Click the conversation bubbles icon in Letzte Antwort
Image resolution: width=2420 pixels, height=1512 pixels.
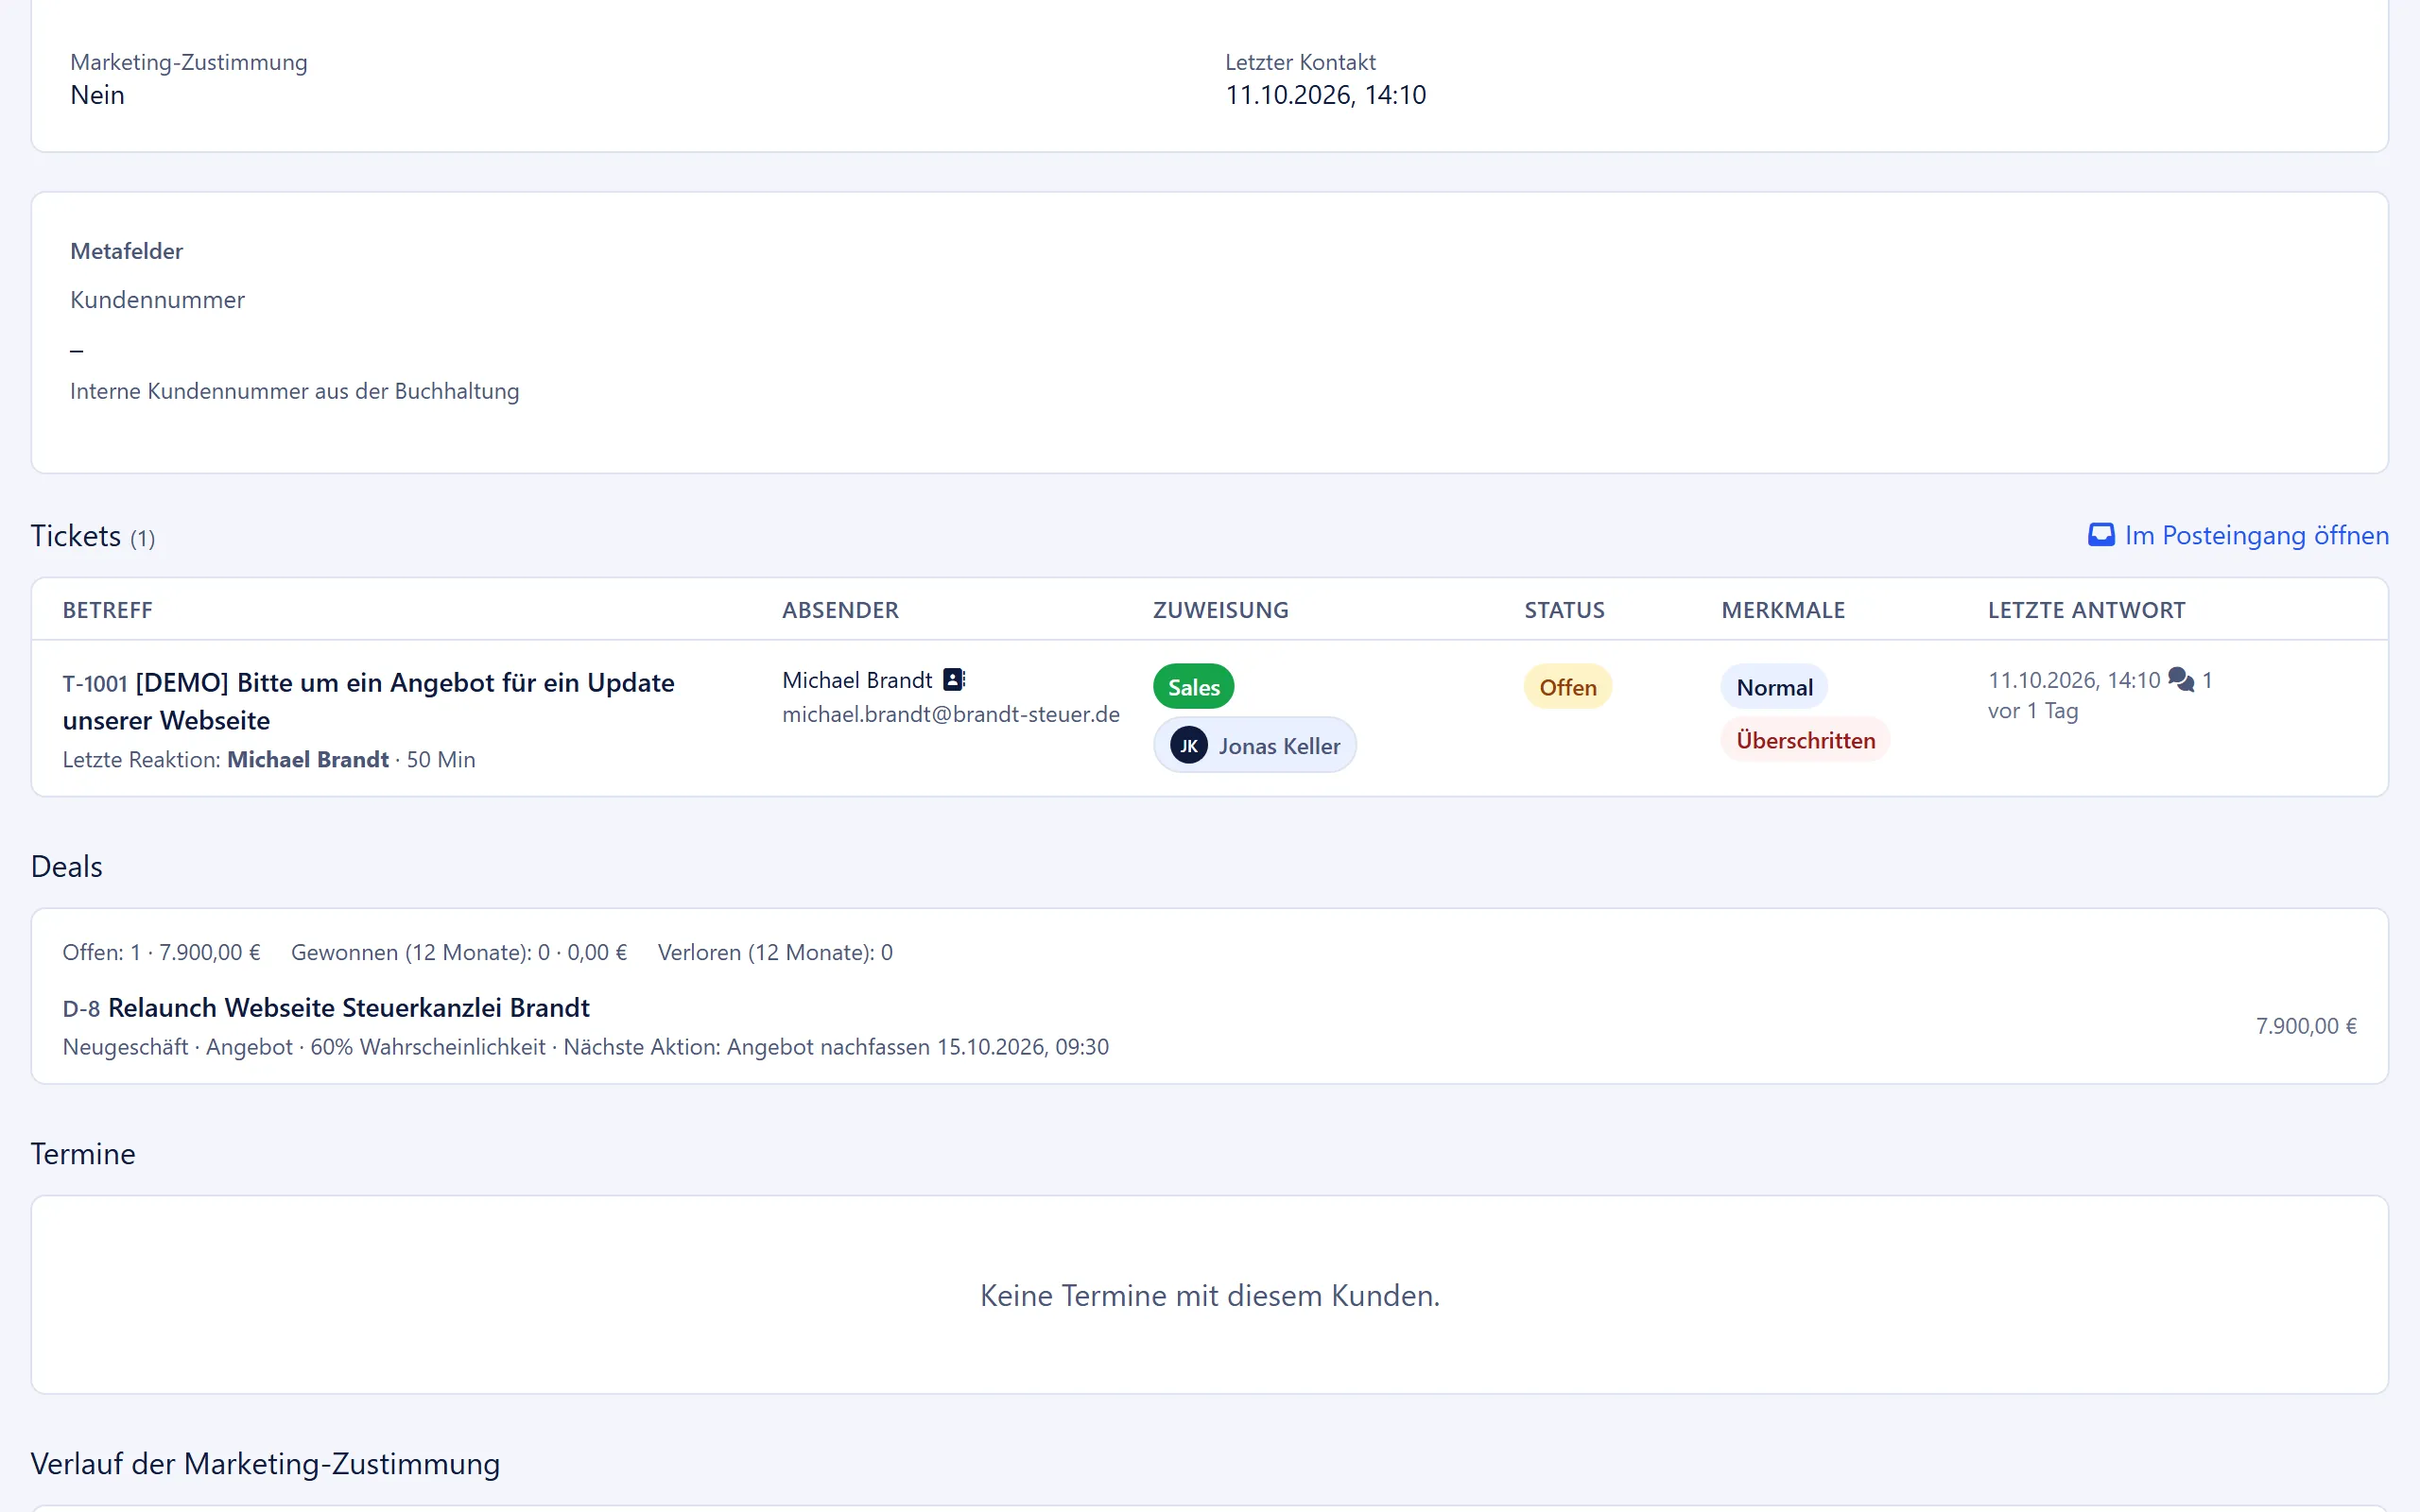click(x=2181, y=680)
